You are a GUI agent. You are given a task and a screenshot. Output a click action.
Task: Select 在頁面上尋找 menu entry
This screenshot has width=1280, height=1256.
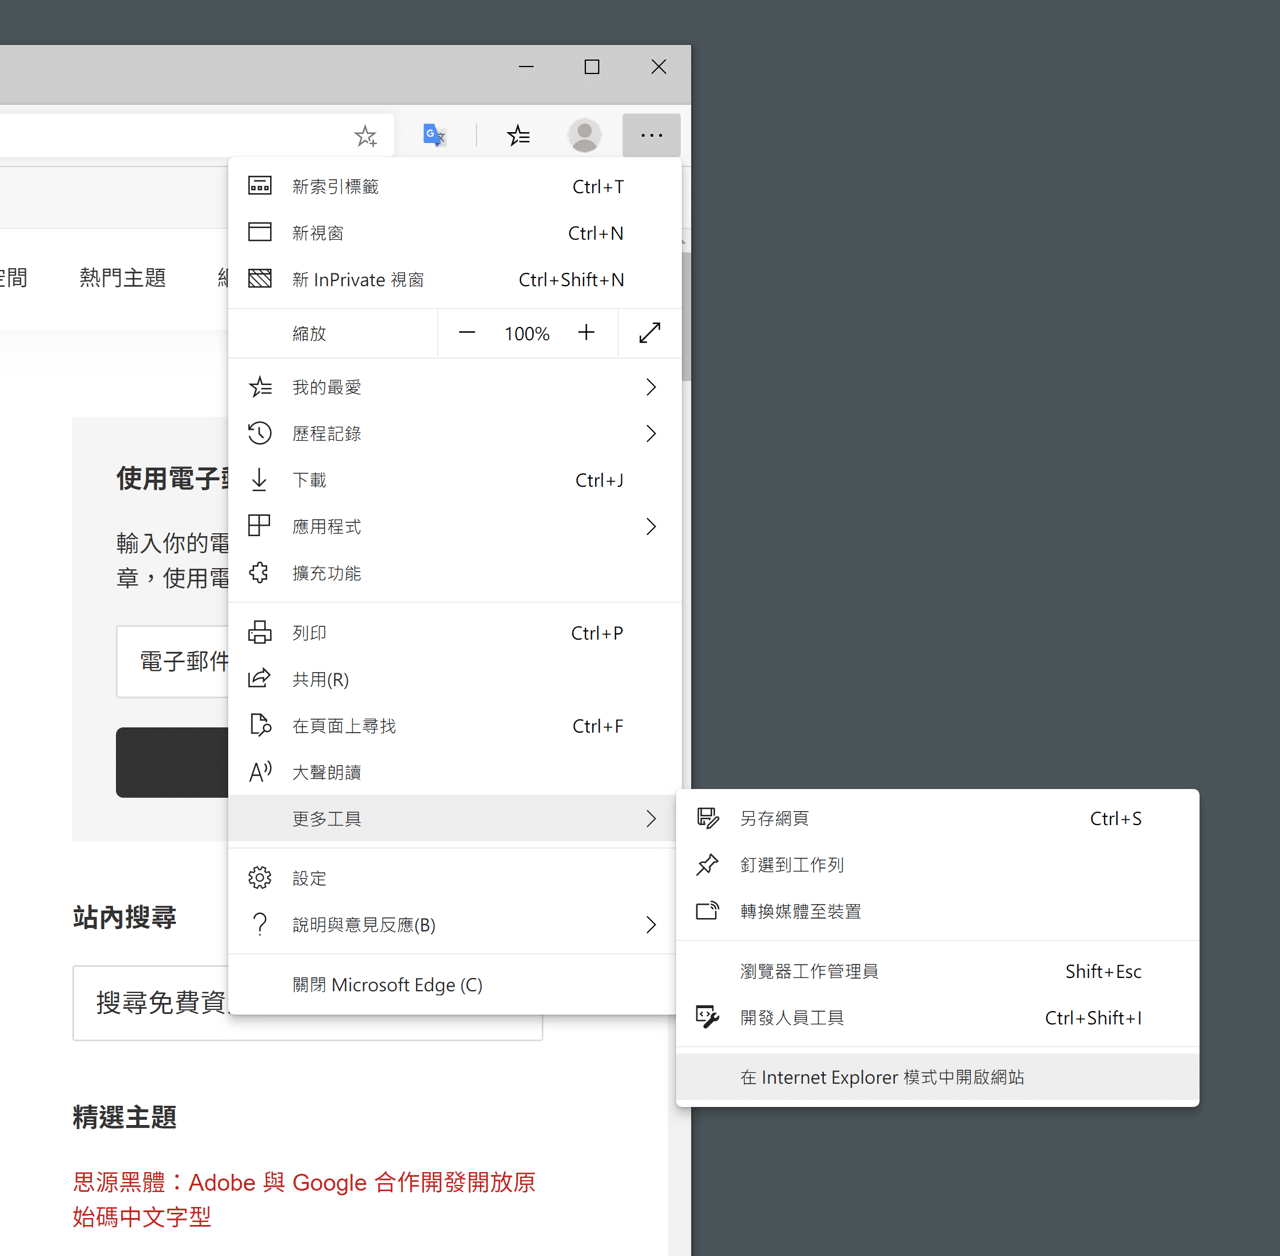455,726
